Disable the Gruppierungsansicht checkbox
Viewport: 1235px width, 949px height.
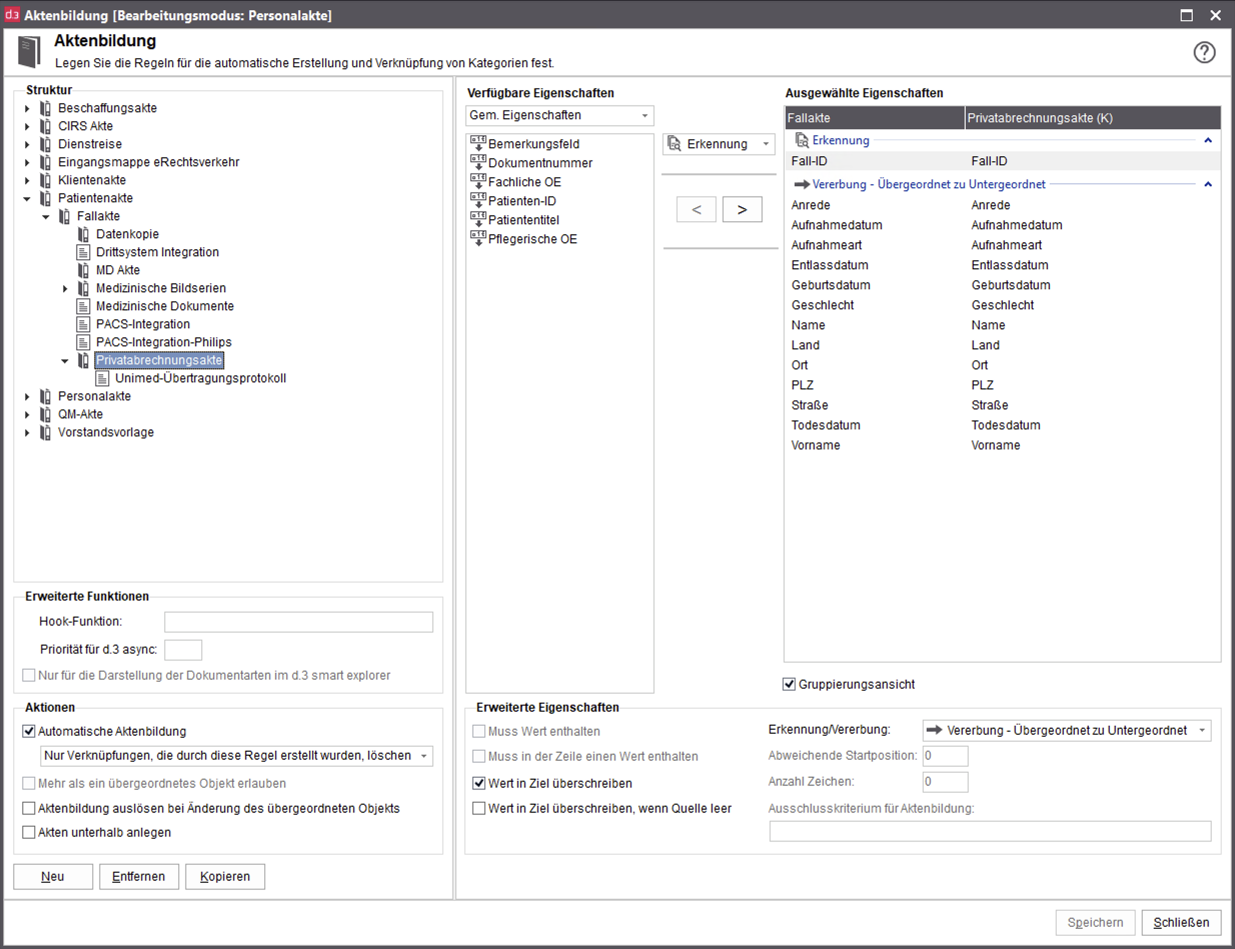[x=788, y=684]
